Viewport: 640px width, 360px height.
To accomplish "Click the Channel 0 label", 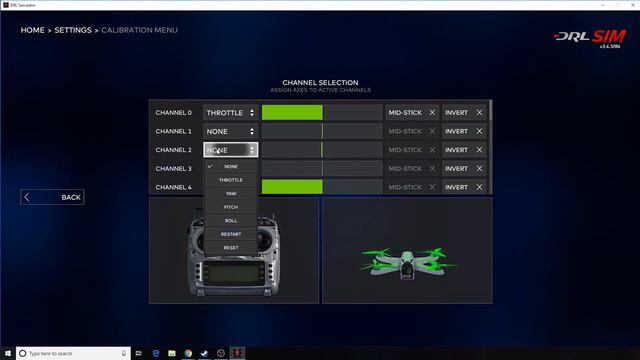I will 173,113.
